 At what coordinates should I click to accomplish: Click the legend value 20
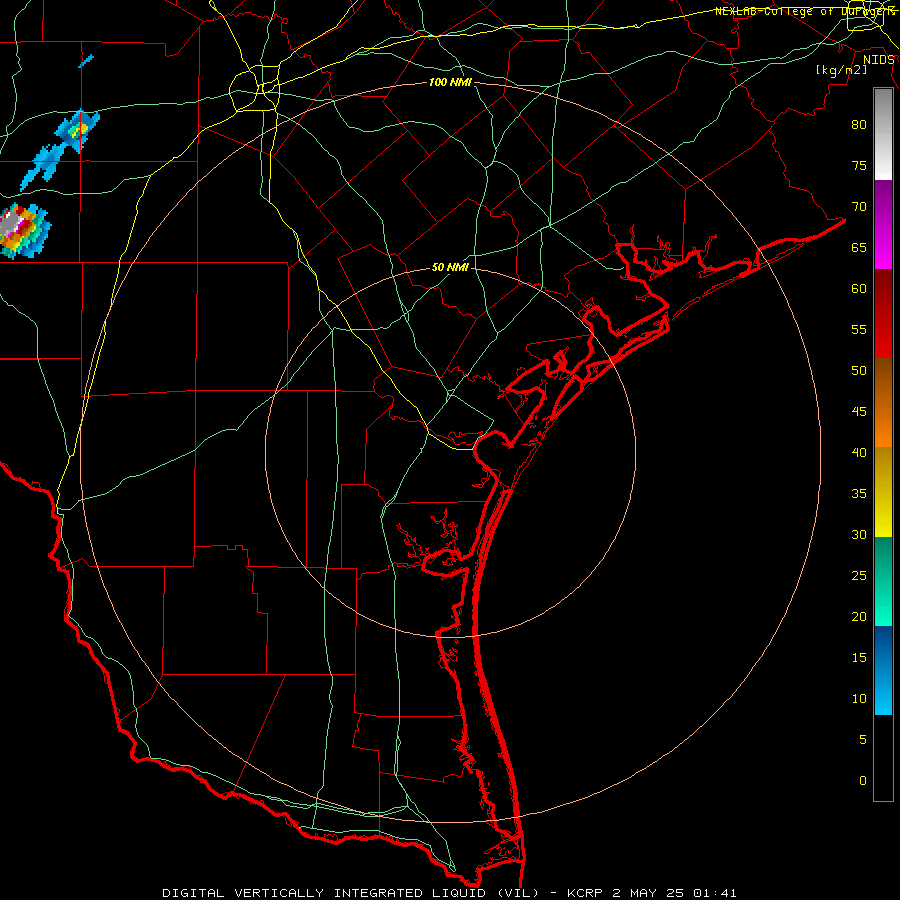(x=859, y=616)
